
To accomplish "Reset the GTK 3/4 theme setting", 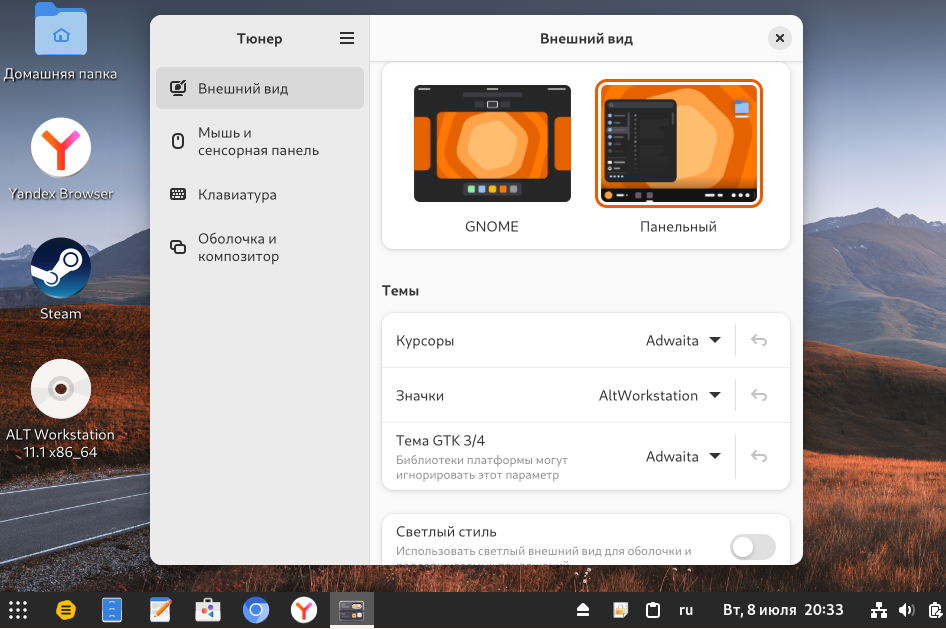I will click(759, 457).
